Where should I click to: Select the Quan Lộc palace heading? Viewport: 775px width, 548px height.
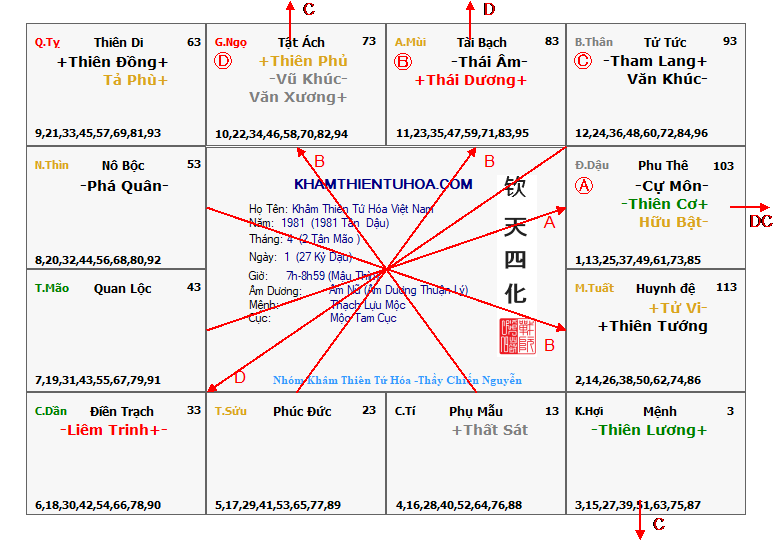click(x=123, y=287)
